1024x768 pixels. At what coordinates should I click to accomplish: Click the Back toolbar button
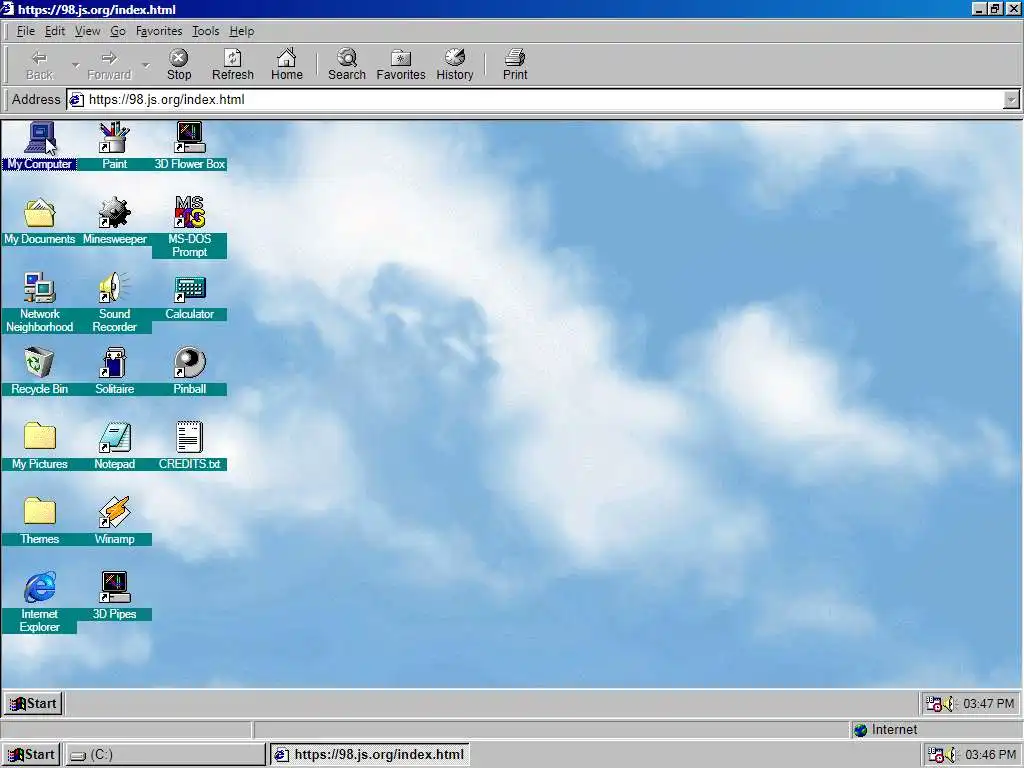point(39,65)
